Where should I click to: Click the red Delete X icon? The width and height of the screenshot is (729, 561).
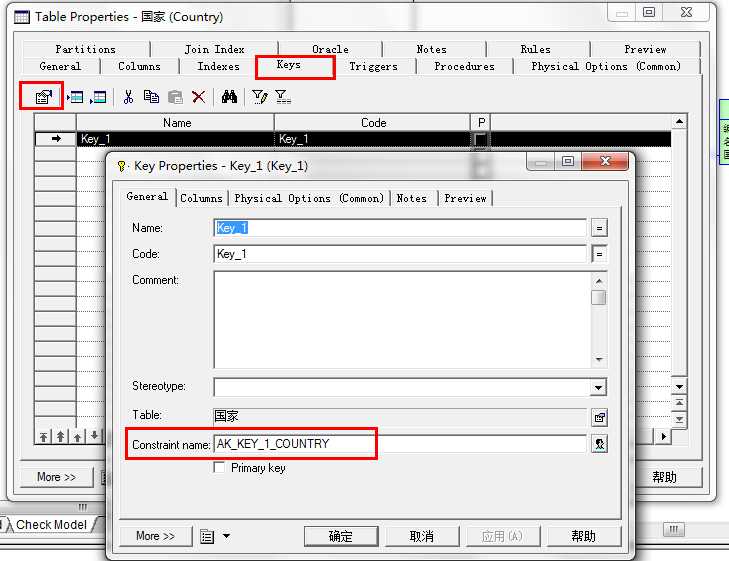(x=199, y=97)
